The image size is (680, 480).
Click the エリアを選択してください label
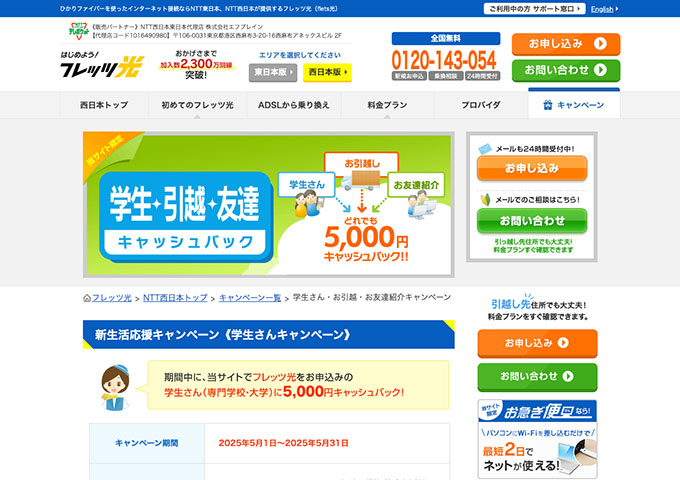[x=300, y=55]
